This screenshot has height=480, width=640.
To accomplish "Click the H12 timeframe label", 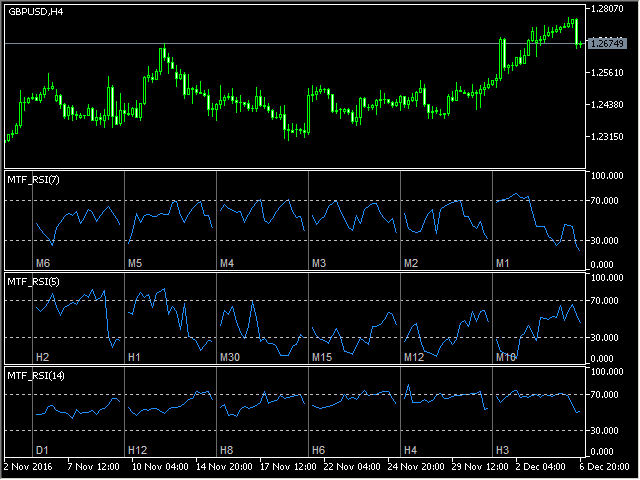I will pyautogui.click(x=138, y=450).
